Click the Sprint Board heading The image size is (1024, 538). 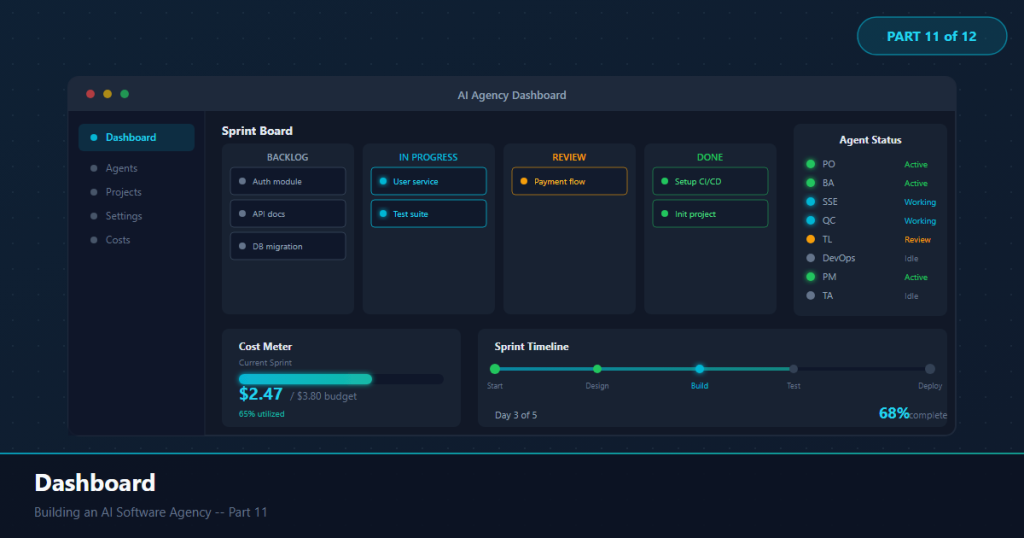[257, 131]
